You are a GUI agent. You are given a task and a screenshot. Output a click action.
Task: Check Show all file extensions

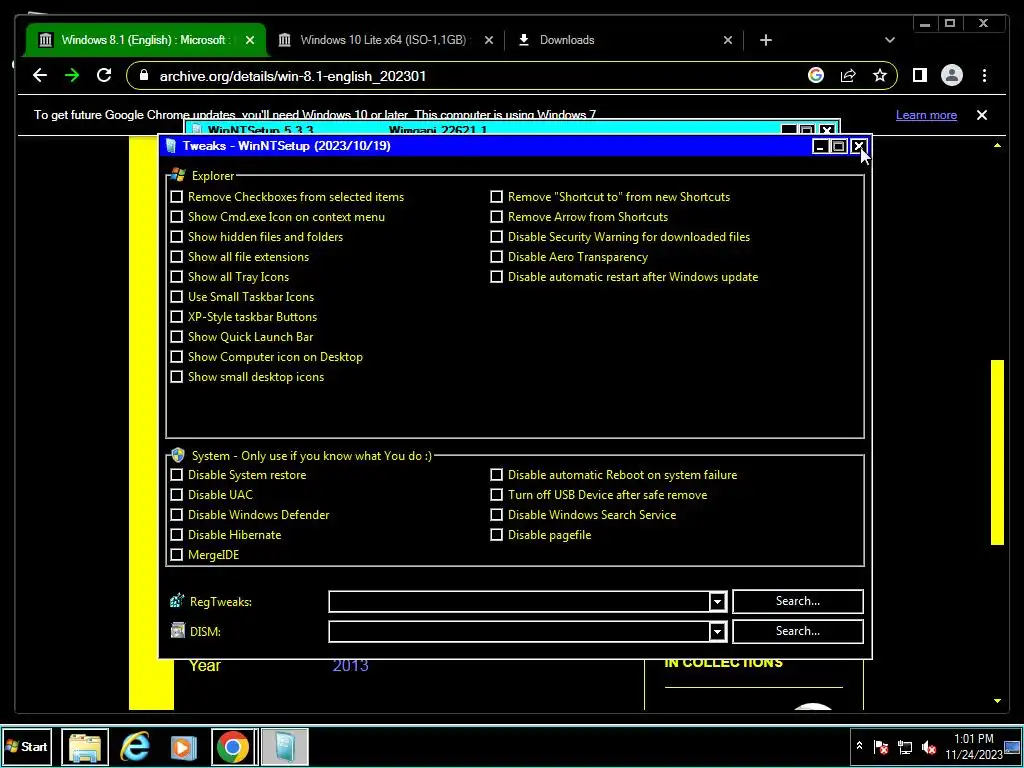176,257
